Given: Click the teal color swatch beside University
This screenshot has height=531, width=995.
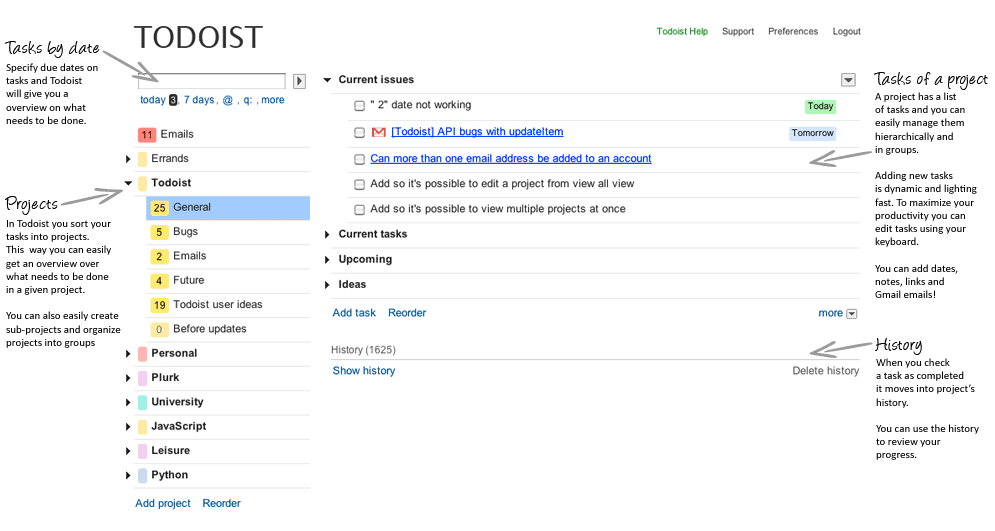Looking at the screenshot, I should (x=142, y=403).
